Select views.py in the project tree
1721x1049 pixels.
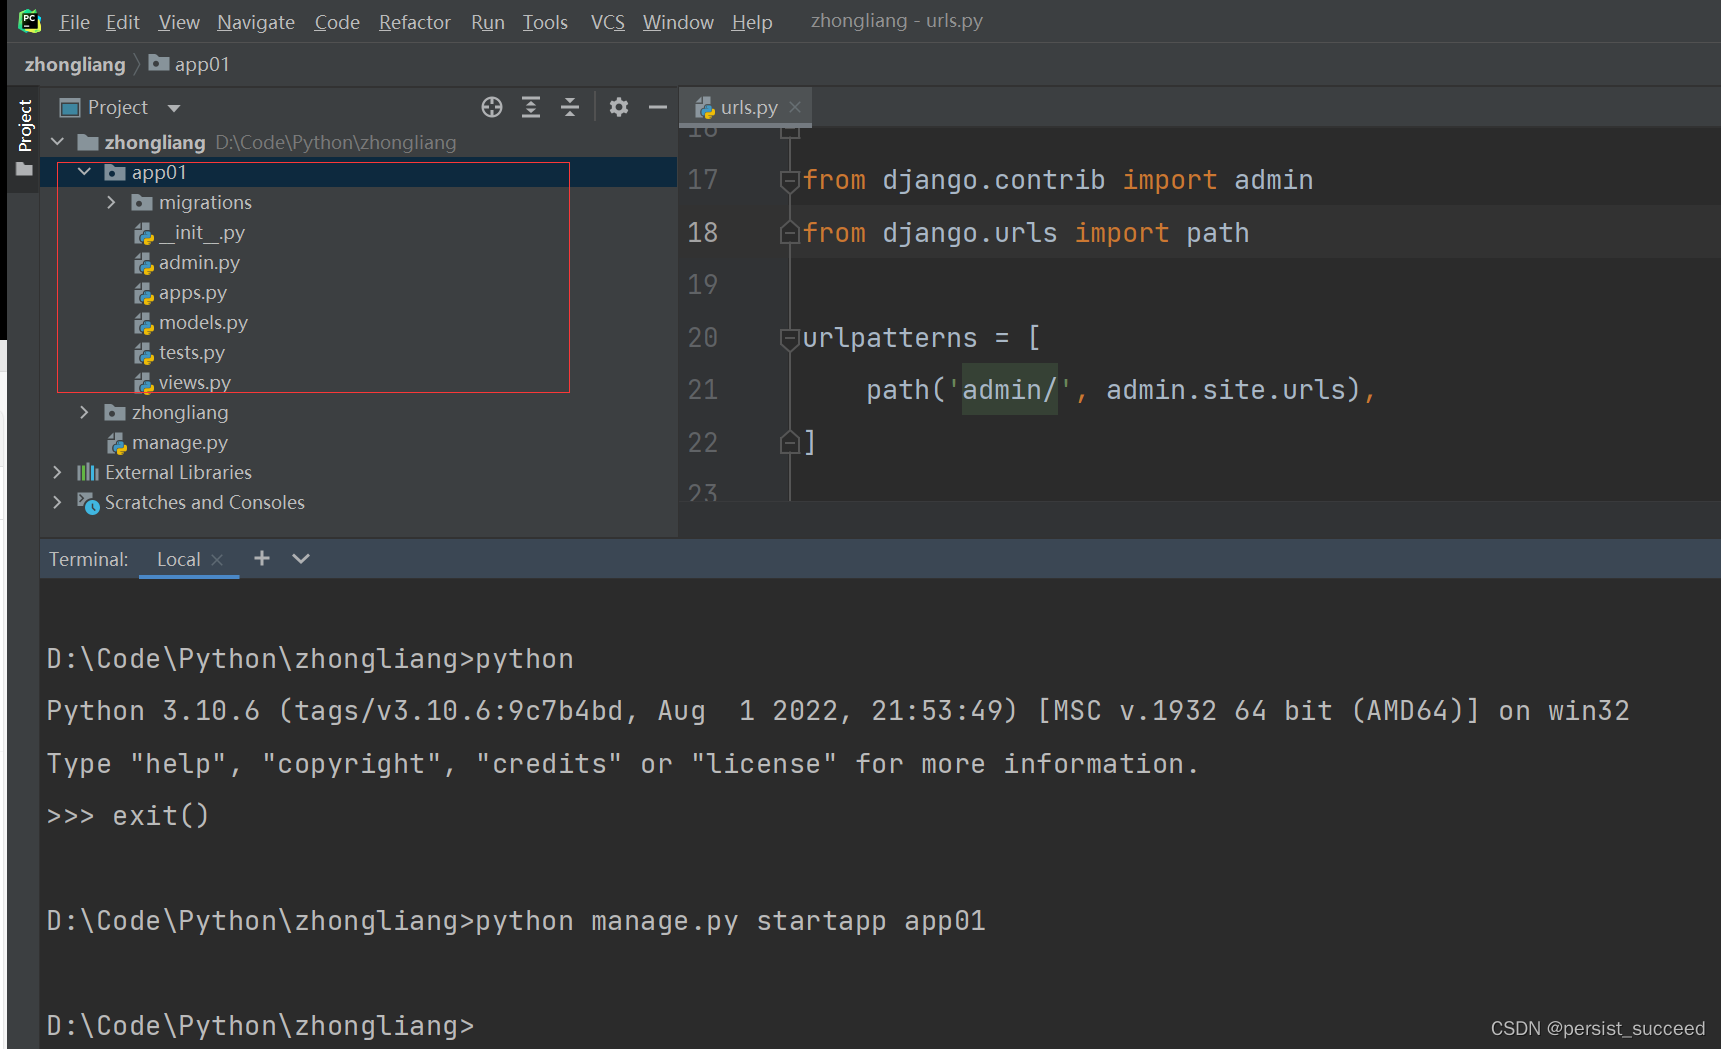194,382
